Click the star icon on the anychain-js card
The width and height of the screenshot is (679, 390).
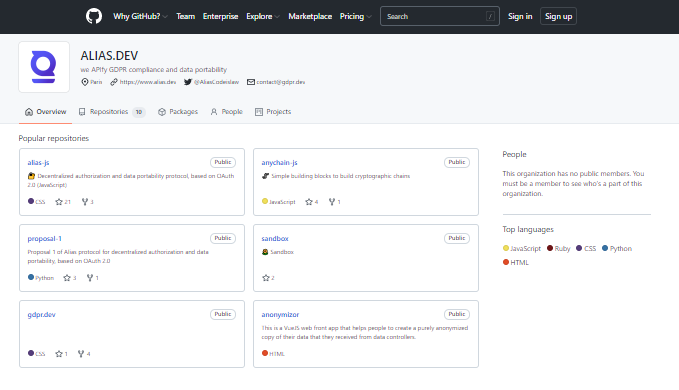coord(309,202)
